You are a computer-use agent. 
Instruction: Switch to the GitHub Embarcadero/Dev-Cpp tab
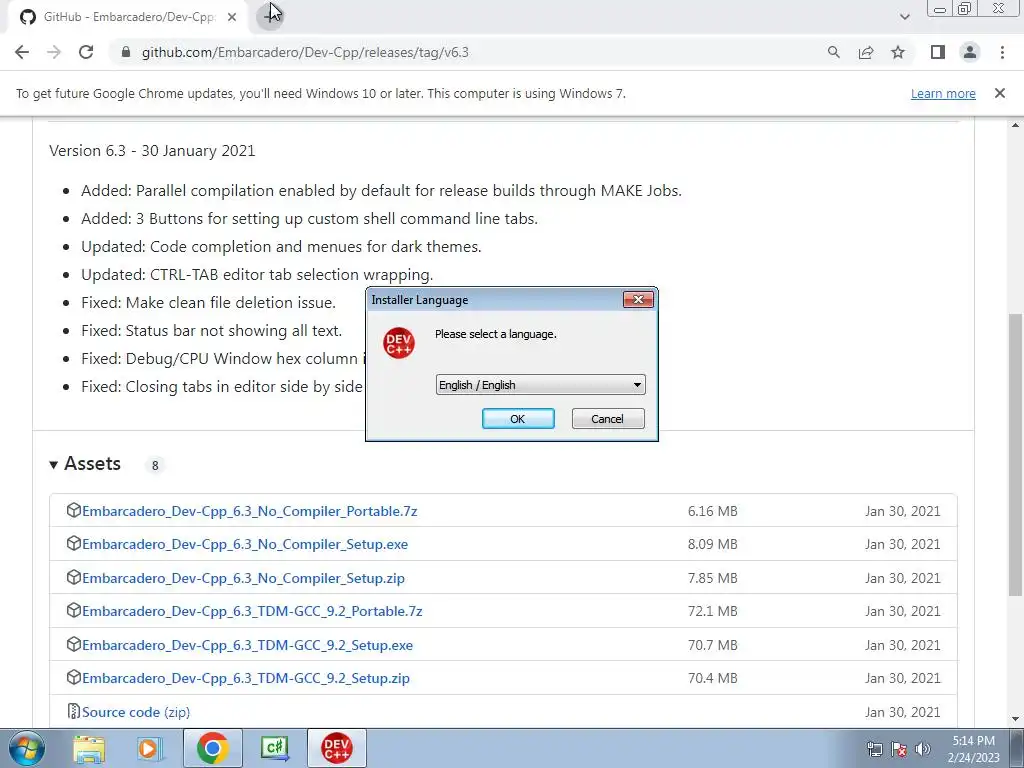pyautogui.click(x=127, y=17)
